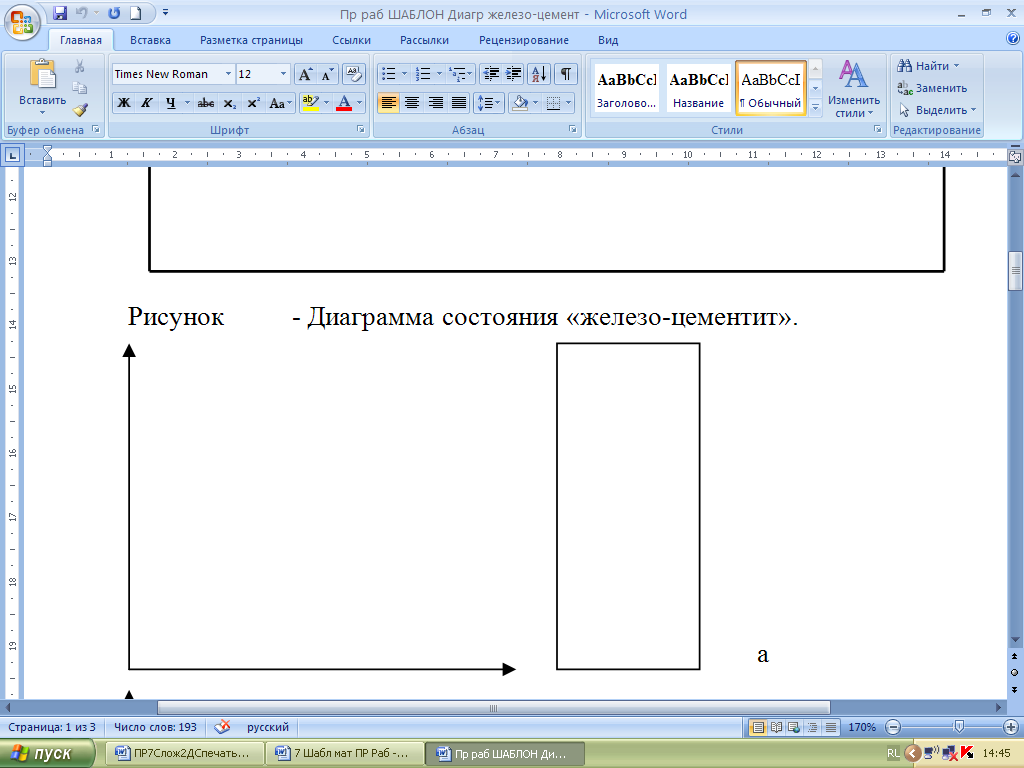Expand the styles gallery with the More arrow
Screen dimensions: 1024x768
click(x=816, y=108)
